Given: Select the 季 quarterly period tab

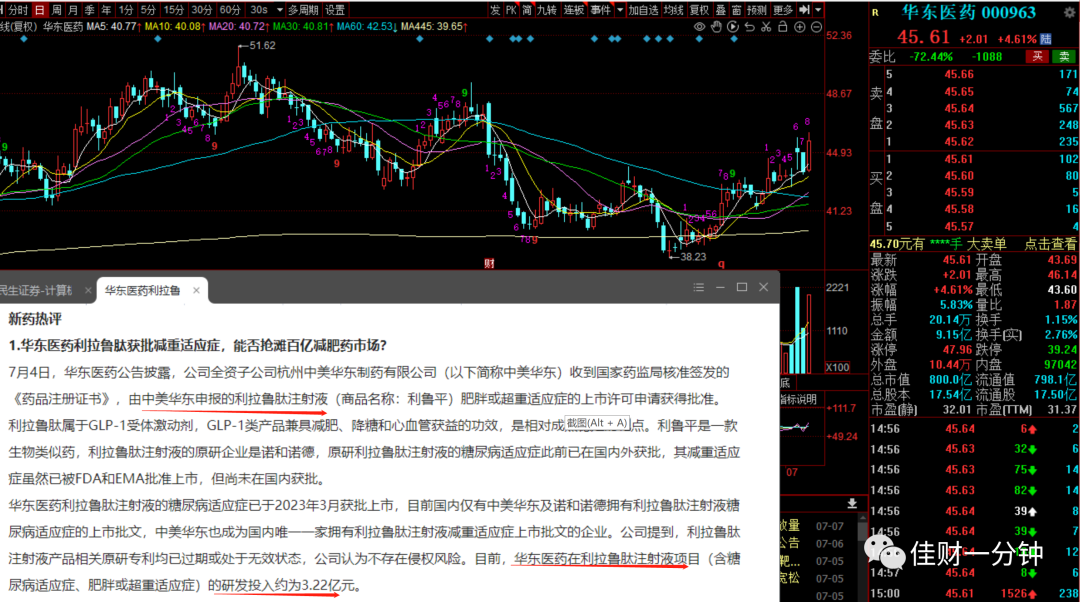Looking at the screenshot, I should tap(90, 10).
